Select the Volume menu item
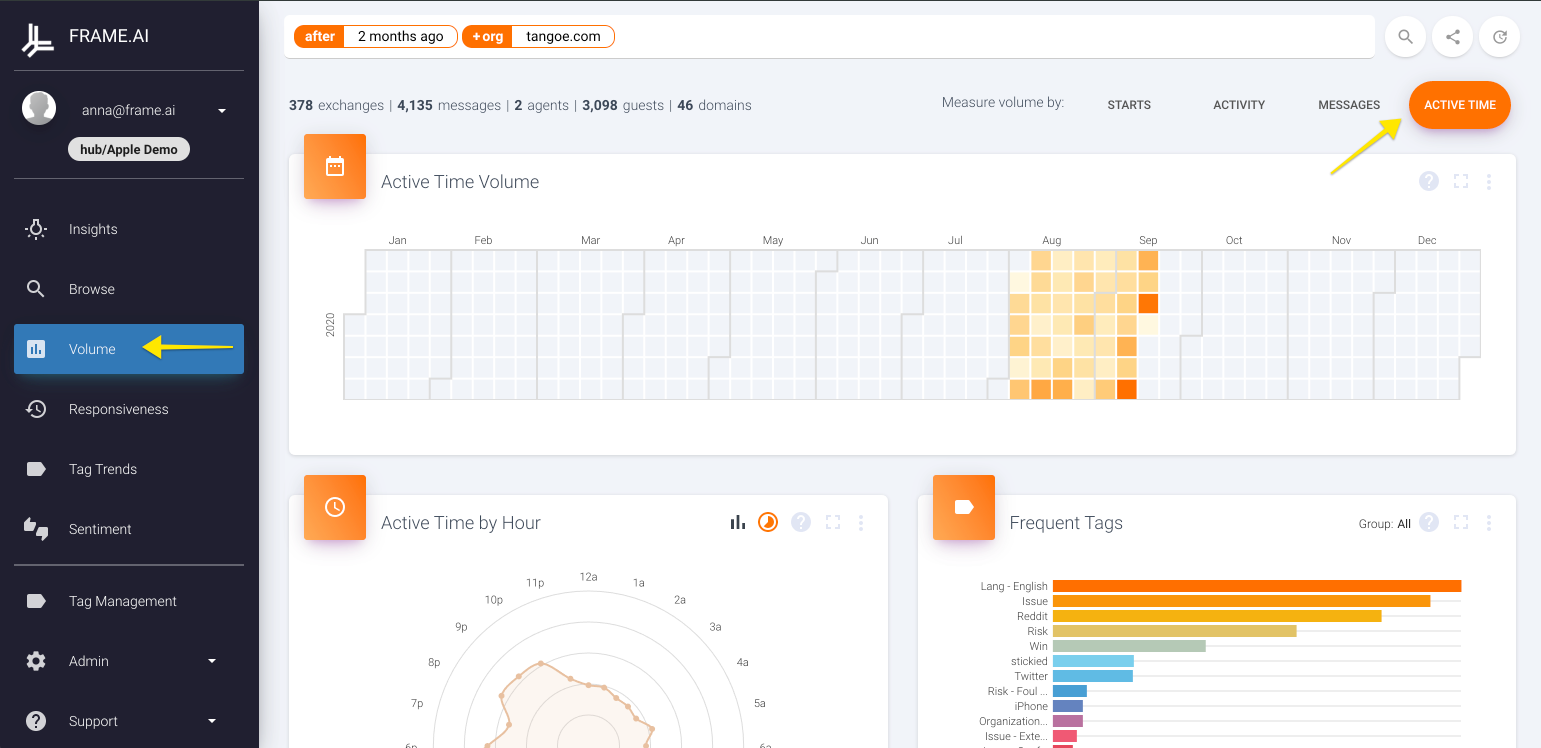This screenshot has height=748, width=1541. 129,349
